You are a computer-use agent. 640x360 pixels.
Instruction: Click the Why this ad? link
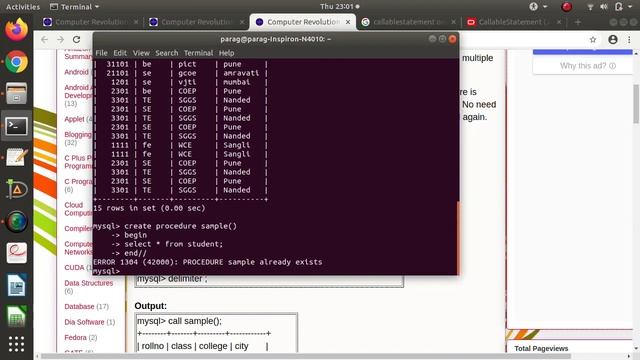tap(587, 66)
